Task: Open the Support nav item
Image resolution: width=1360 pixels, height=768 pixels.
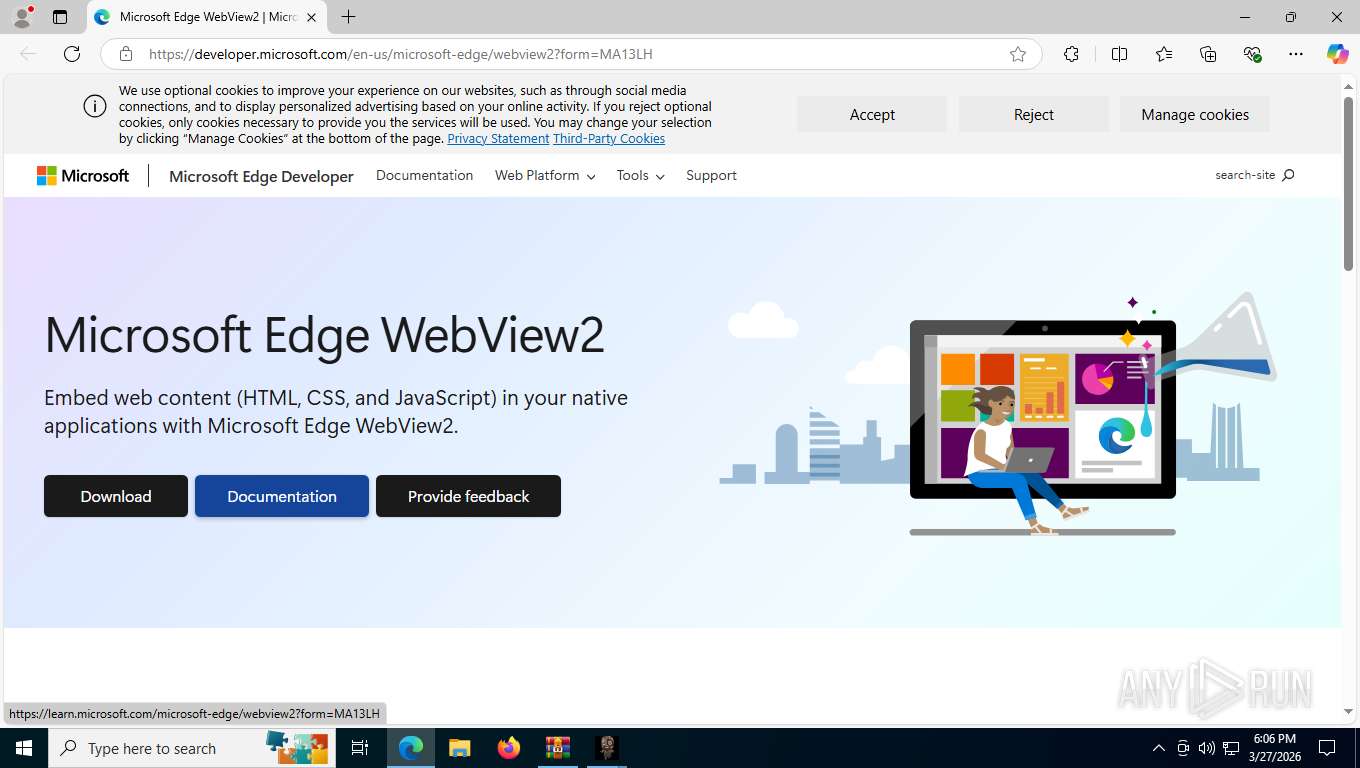Action: (711, 175)
